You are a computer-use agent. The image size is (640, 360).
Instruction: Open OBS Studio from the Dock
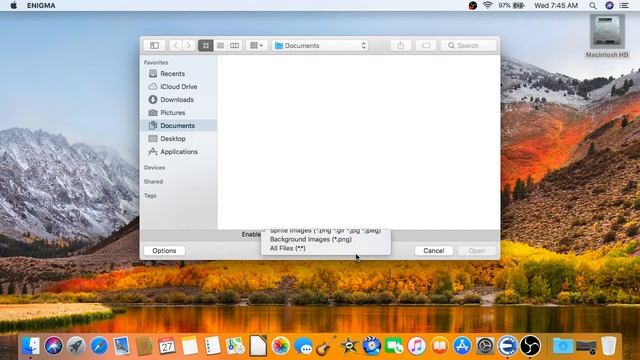pos(530,346)
